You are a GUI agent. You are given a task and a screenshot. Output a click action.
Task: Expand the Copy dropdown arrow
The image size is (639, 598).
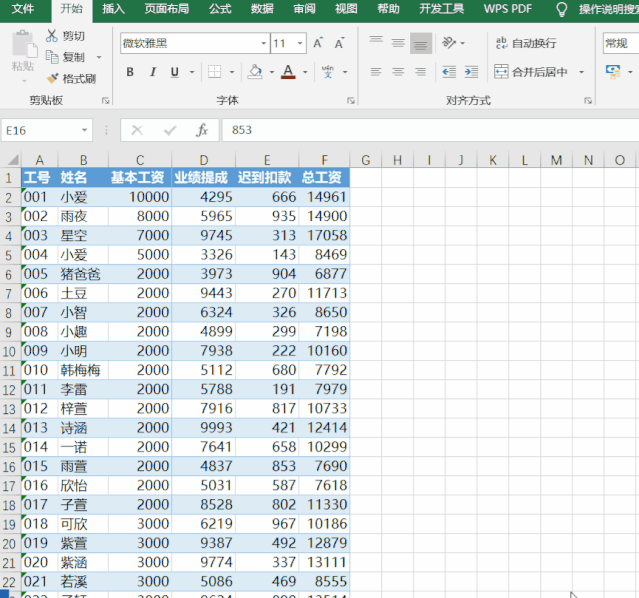point(99,57)
